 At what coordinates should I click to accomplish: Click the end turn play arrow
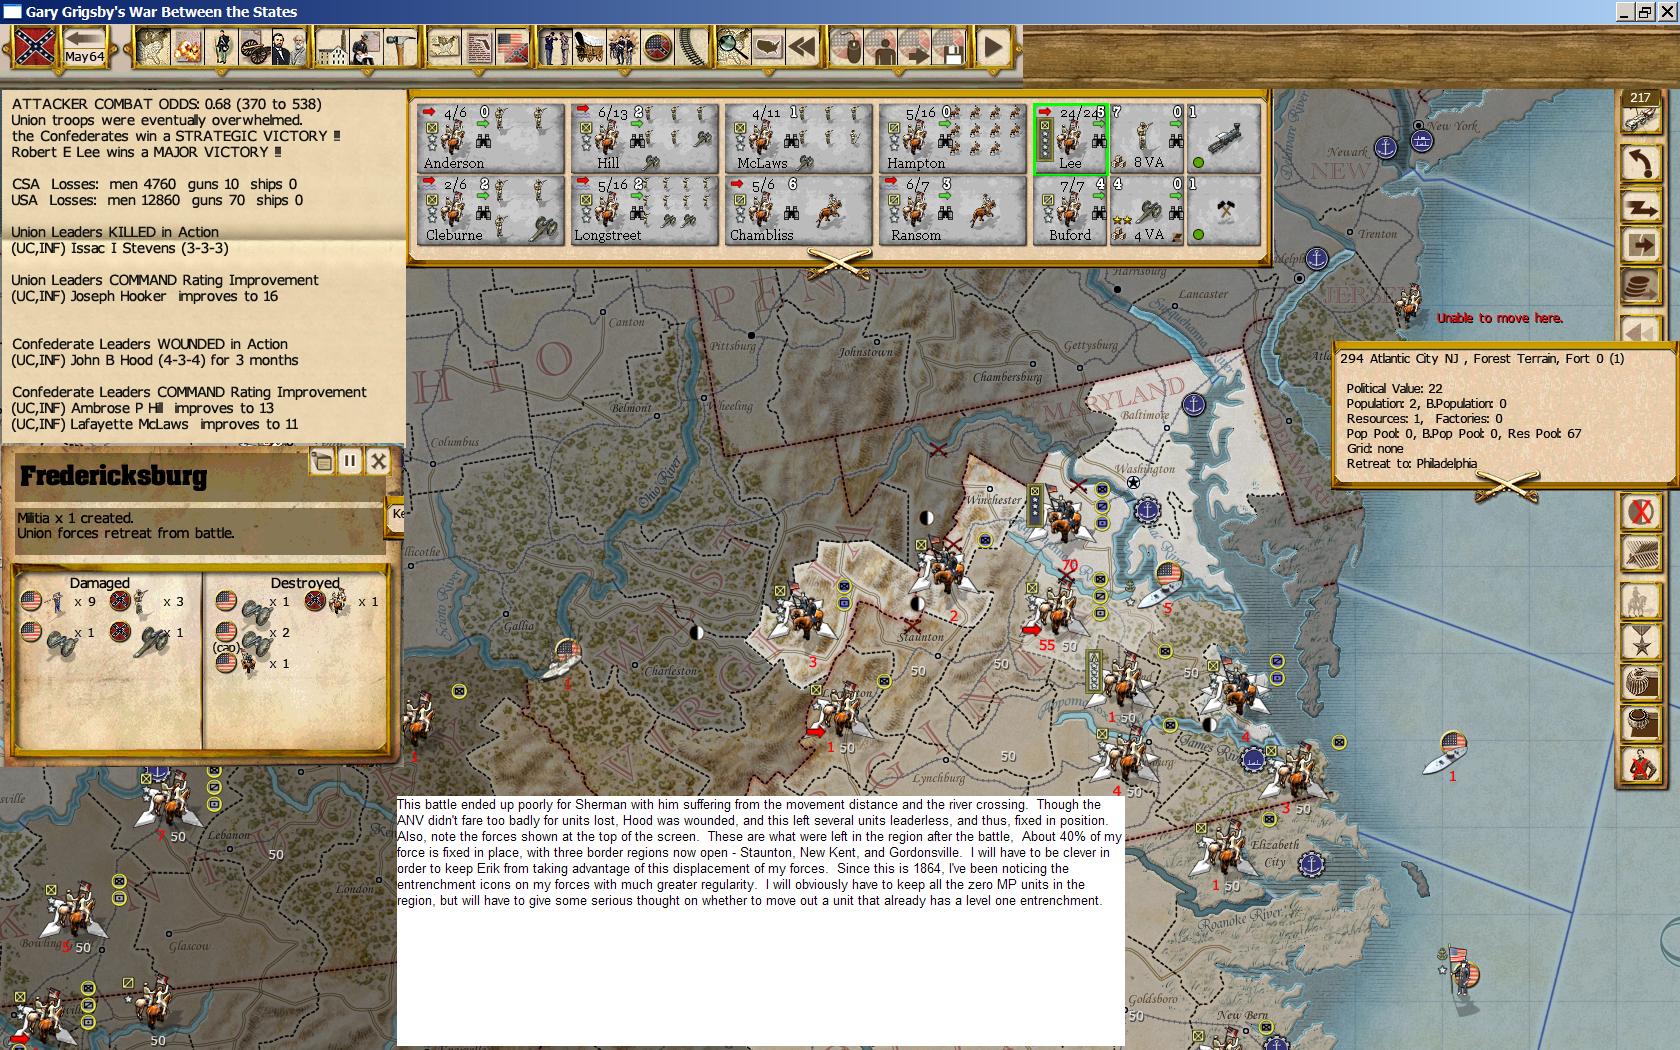click(993, 47)
